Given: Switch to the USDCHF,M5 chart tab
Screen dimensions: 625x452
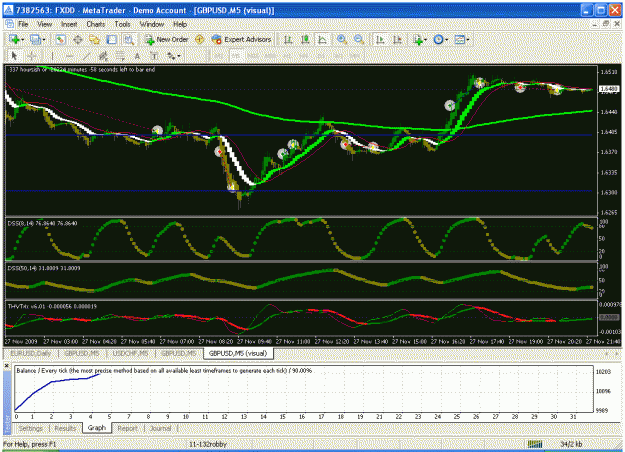Looking at the screenshot, I should tap(131, 353).
